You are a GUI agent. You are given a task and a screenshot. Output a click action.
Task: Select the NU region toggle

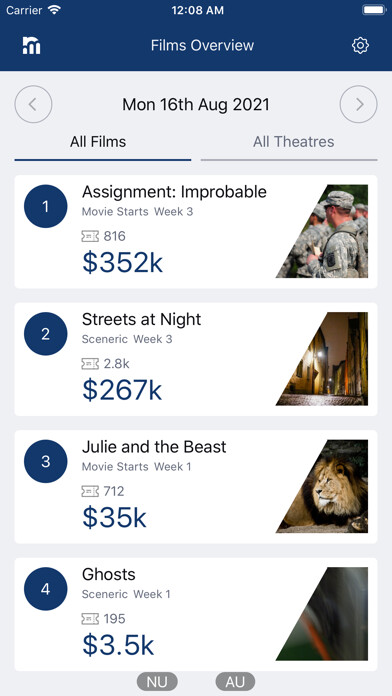(x=157, y=682)
